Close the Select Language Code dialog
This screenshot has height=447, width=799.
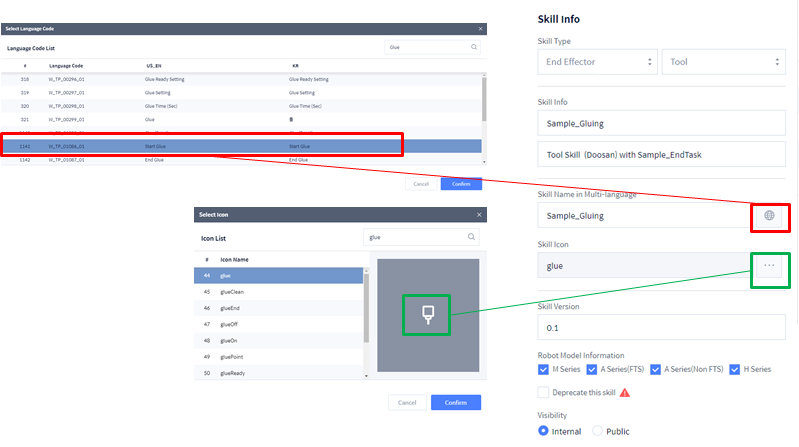tap(482, 29)
